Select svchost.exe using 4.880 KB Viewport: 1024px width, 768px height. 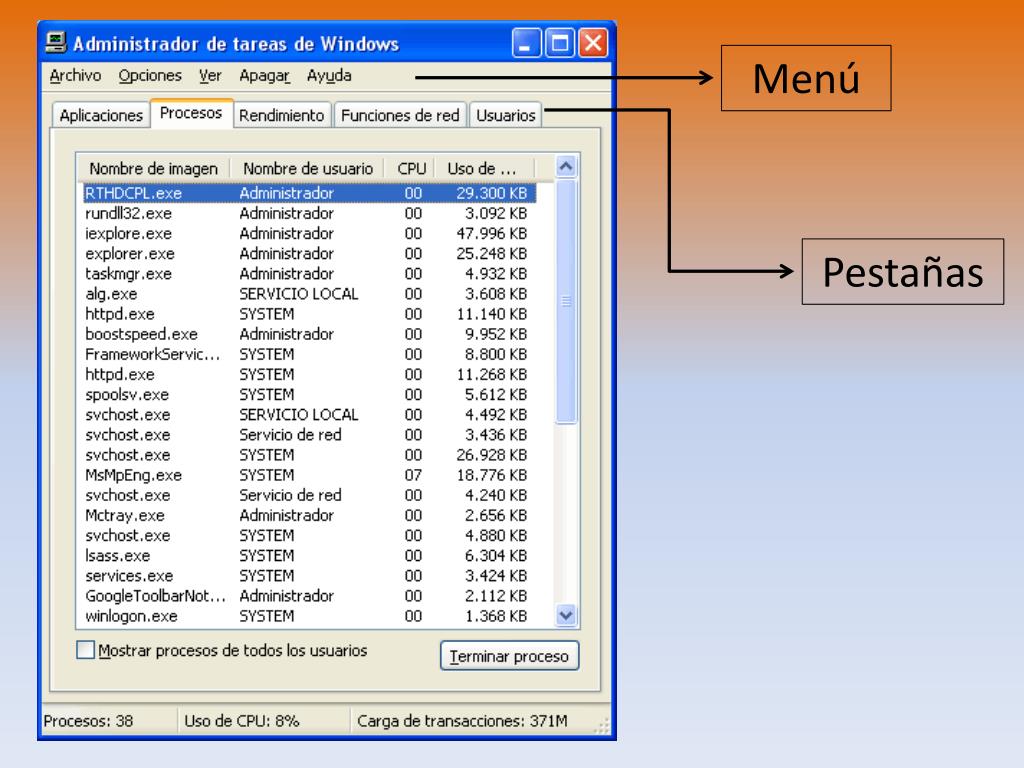click(310, 536)
